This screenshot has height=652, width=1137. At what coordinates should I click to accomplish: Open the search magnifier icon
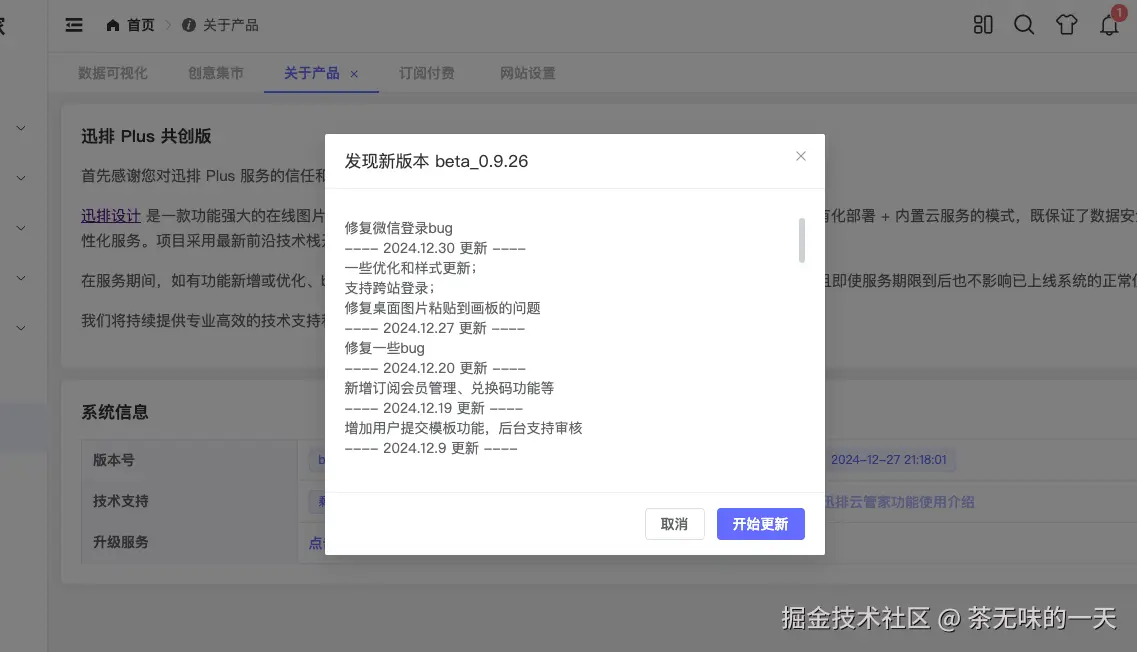1024,25
